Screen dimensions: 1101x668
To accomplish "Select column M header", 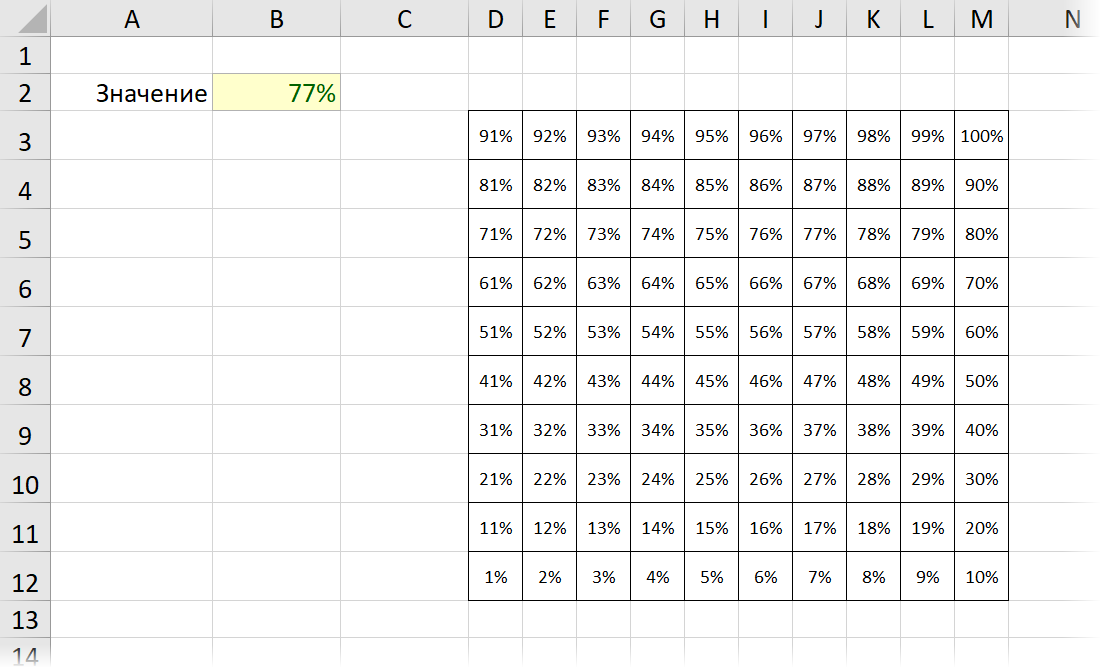I will [982, 19].
